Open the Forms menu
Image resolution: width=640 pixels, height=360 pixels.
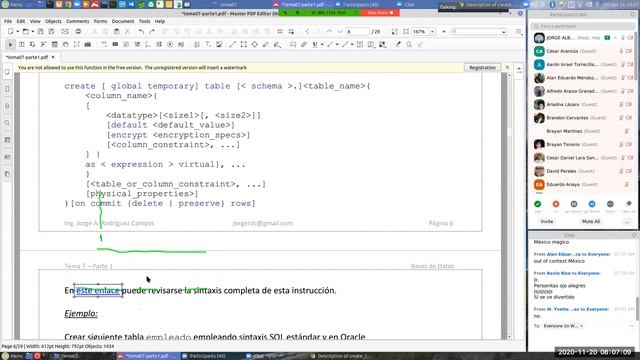[100, 21]
